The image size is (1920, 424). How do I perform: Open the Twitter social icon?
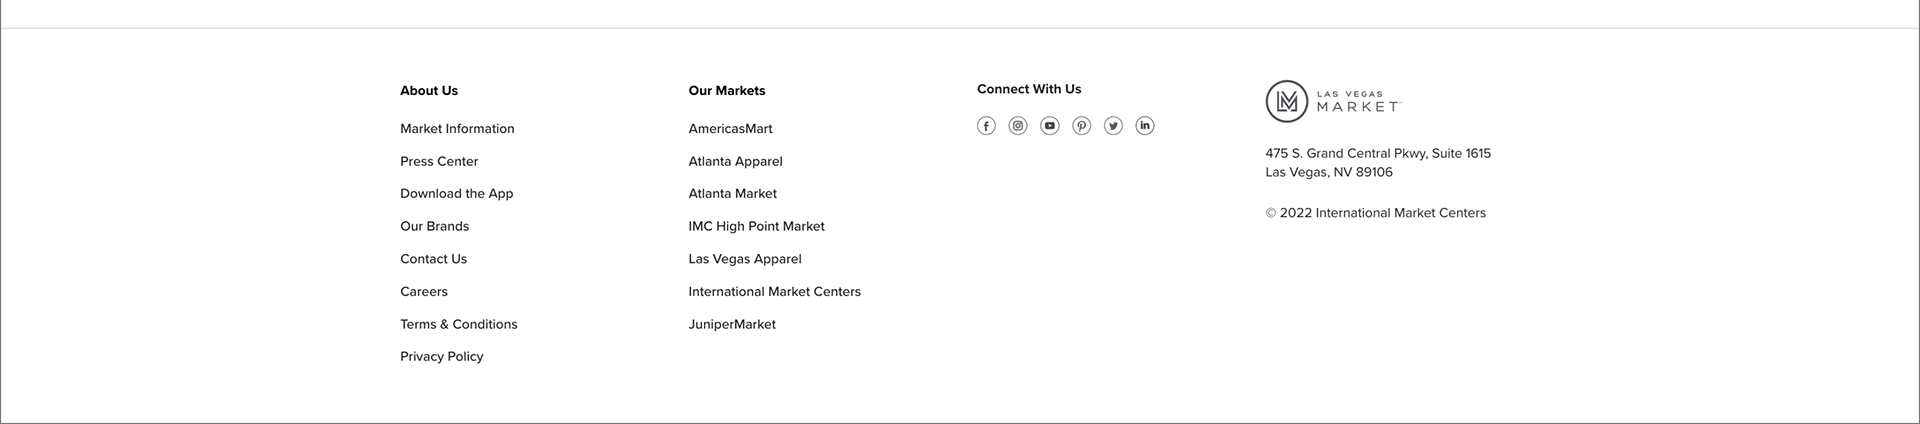point(1113,125)
